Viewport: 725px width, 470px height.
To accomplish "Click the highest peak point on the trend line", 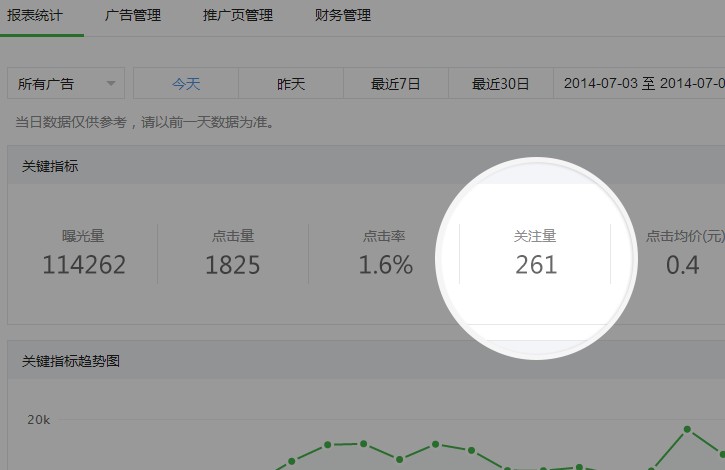I will pos(687,430).
